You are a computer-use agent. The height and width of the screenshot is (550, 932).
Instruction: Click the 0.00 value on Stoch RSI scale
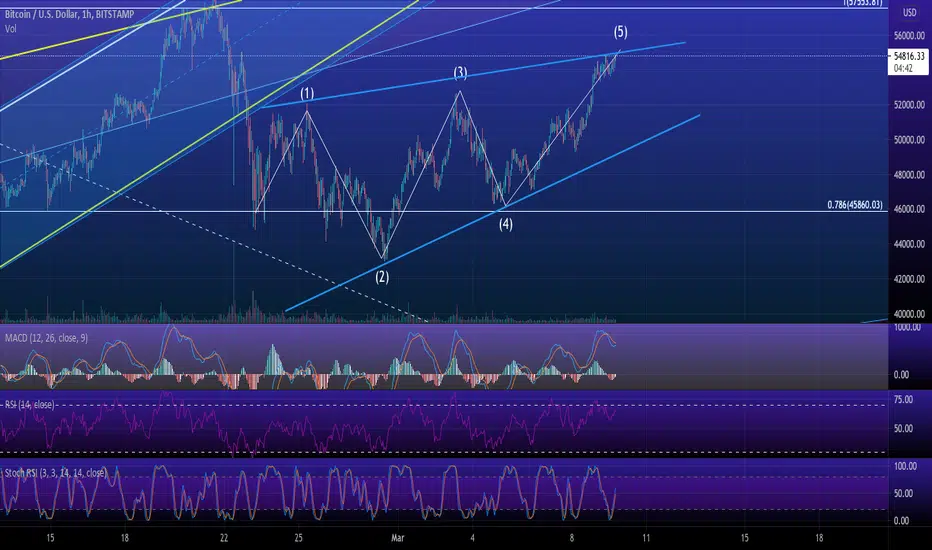[901, 520]
